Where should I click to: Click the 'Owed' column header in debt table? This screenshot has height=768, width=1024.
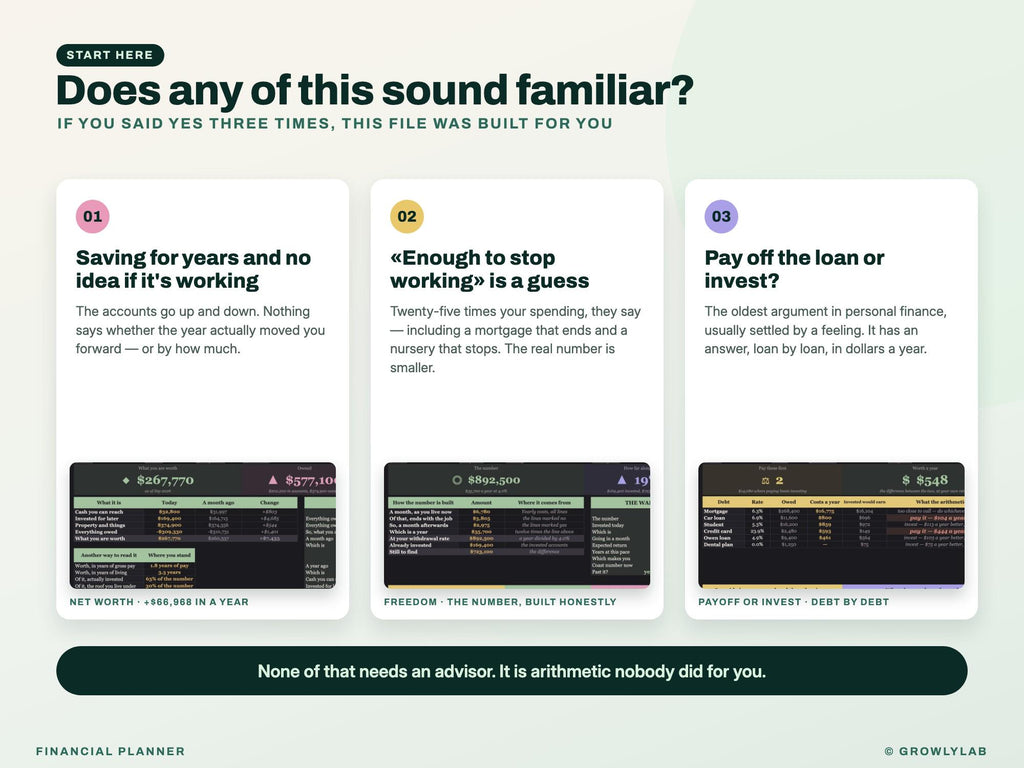pos(789,502)
